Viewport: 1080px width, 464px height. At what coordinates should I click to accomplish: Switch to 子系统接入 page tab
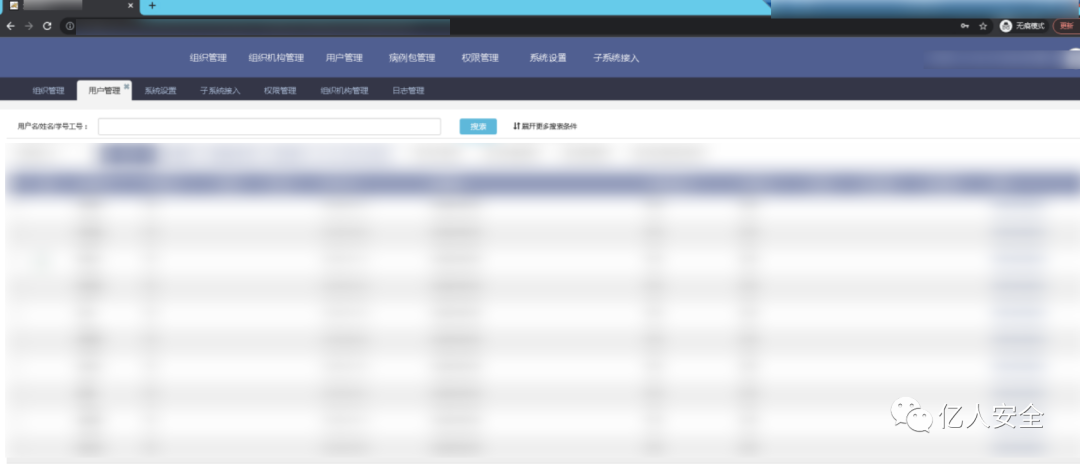coord(220,90)
